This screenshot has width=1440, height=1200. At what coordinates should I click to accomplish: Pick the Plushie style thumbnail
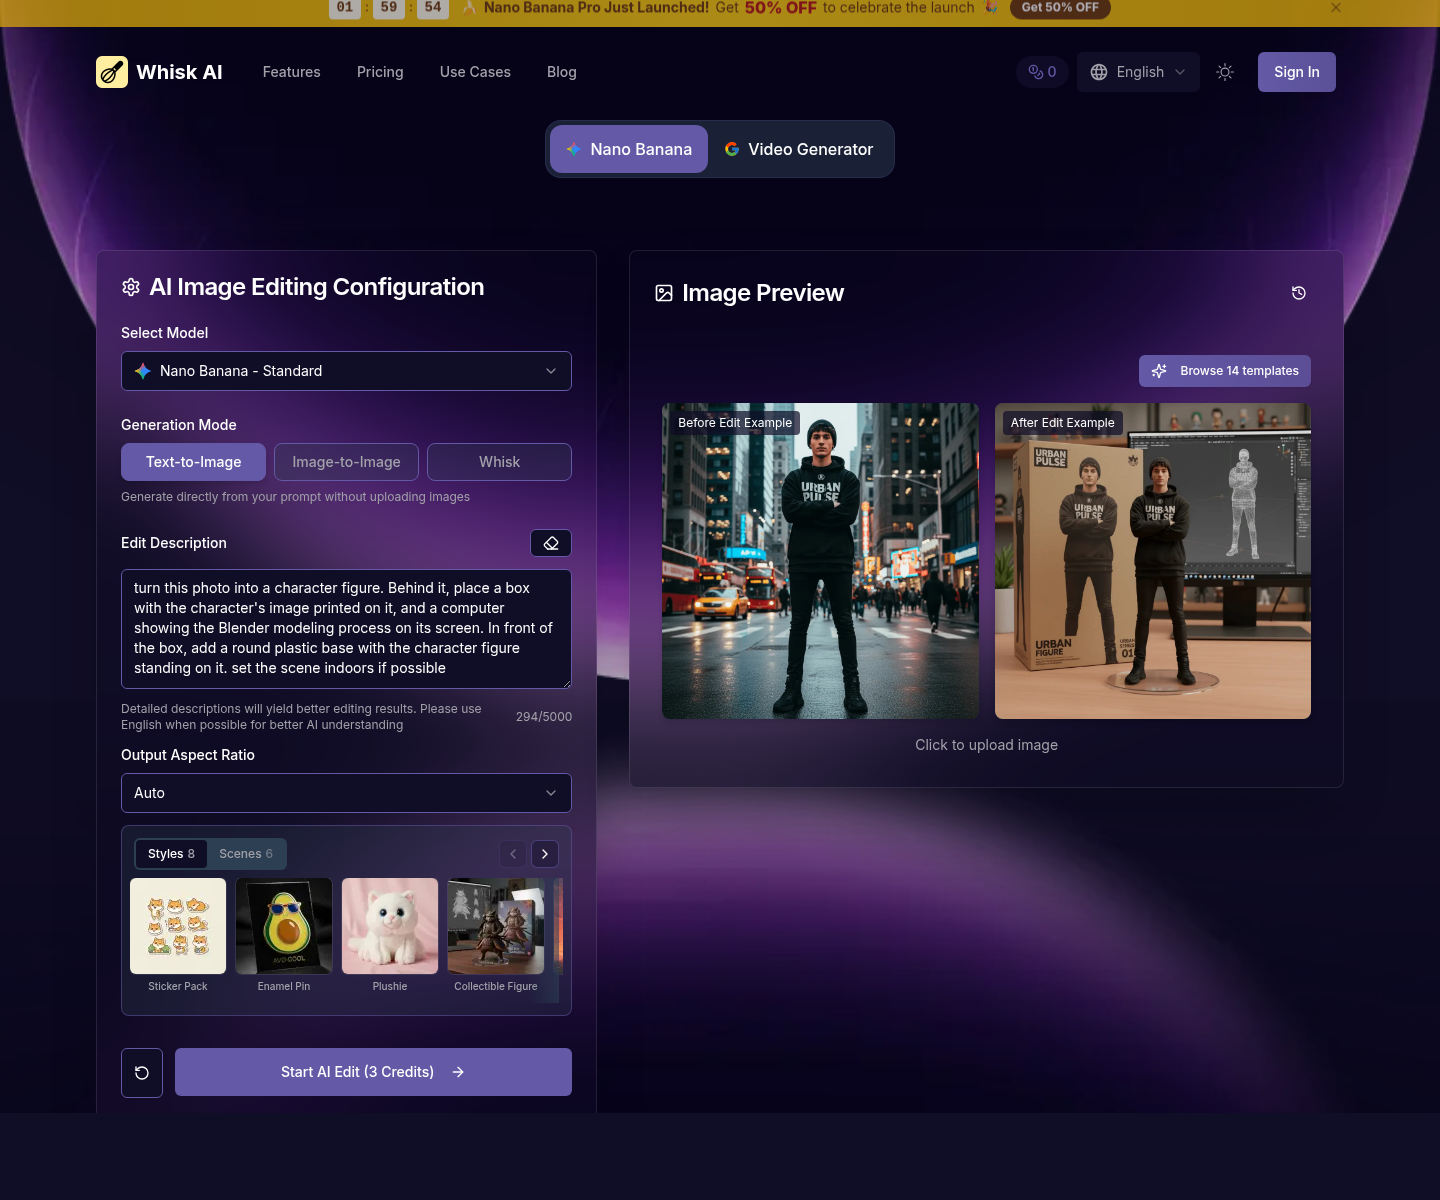[390, 926]
